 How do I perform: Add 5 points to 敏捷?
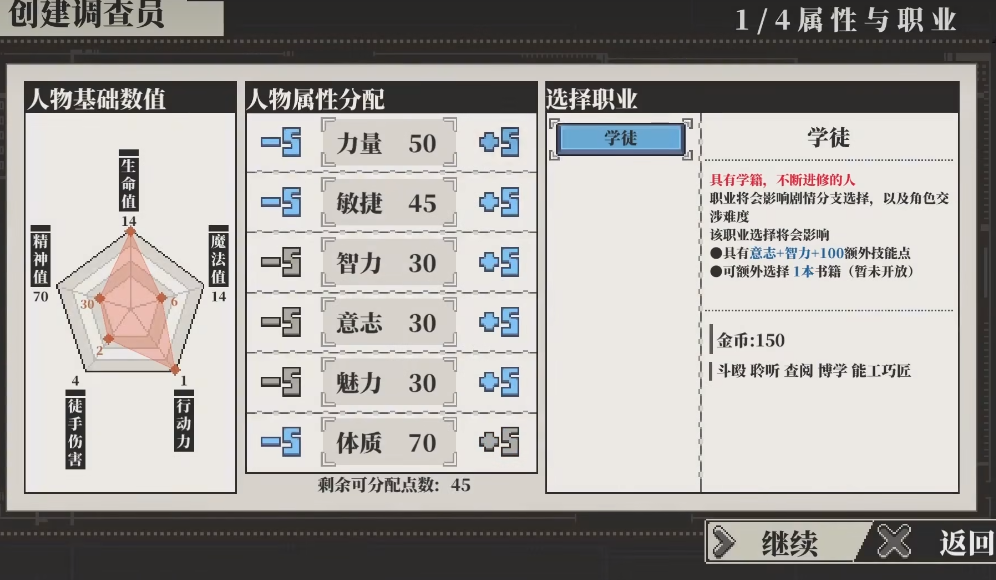click(499, 202)
